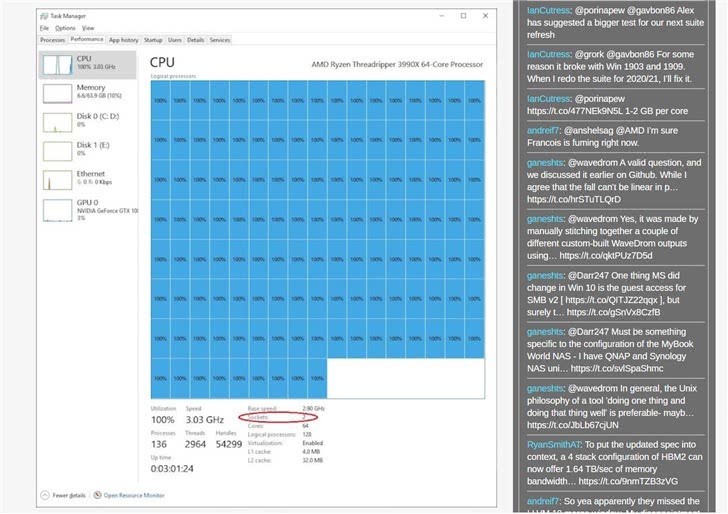
Task: Open the t.co/svlSpaShmc link
Action: 617,368
